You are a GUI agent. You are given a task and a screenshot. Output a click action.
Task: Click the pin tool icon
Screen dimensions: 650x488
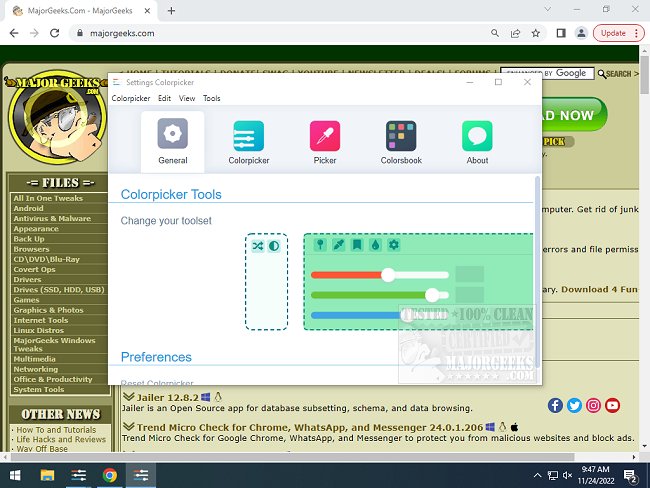321,245
